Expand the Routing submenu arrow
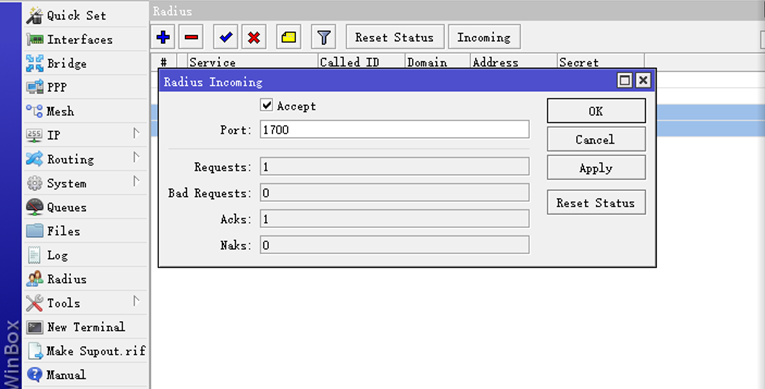 click(136, 157)
